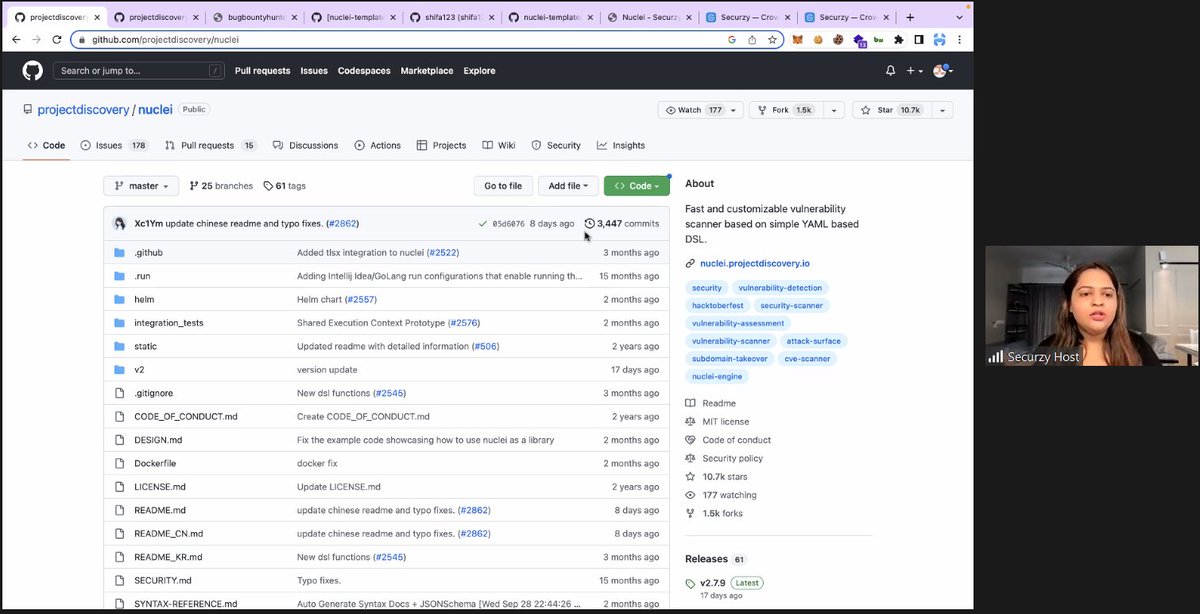This screenshot has height=614, width=1200.
Task: Open the Wiki repository tab
Action: tap(499, 145)
